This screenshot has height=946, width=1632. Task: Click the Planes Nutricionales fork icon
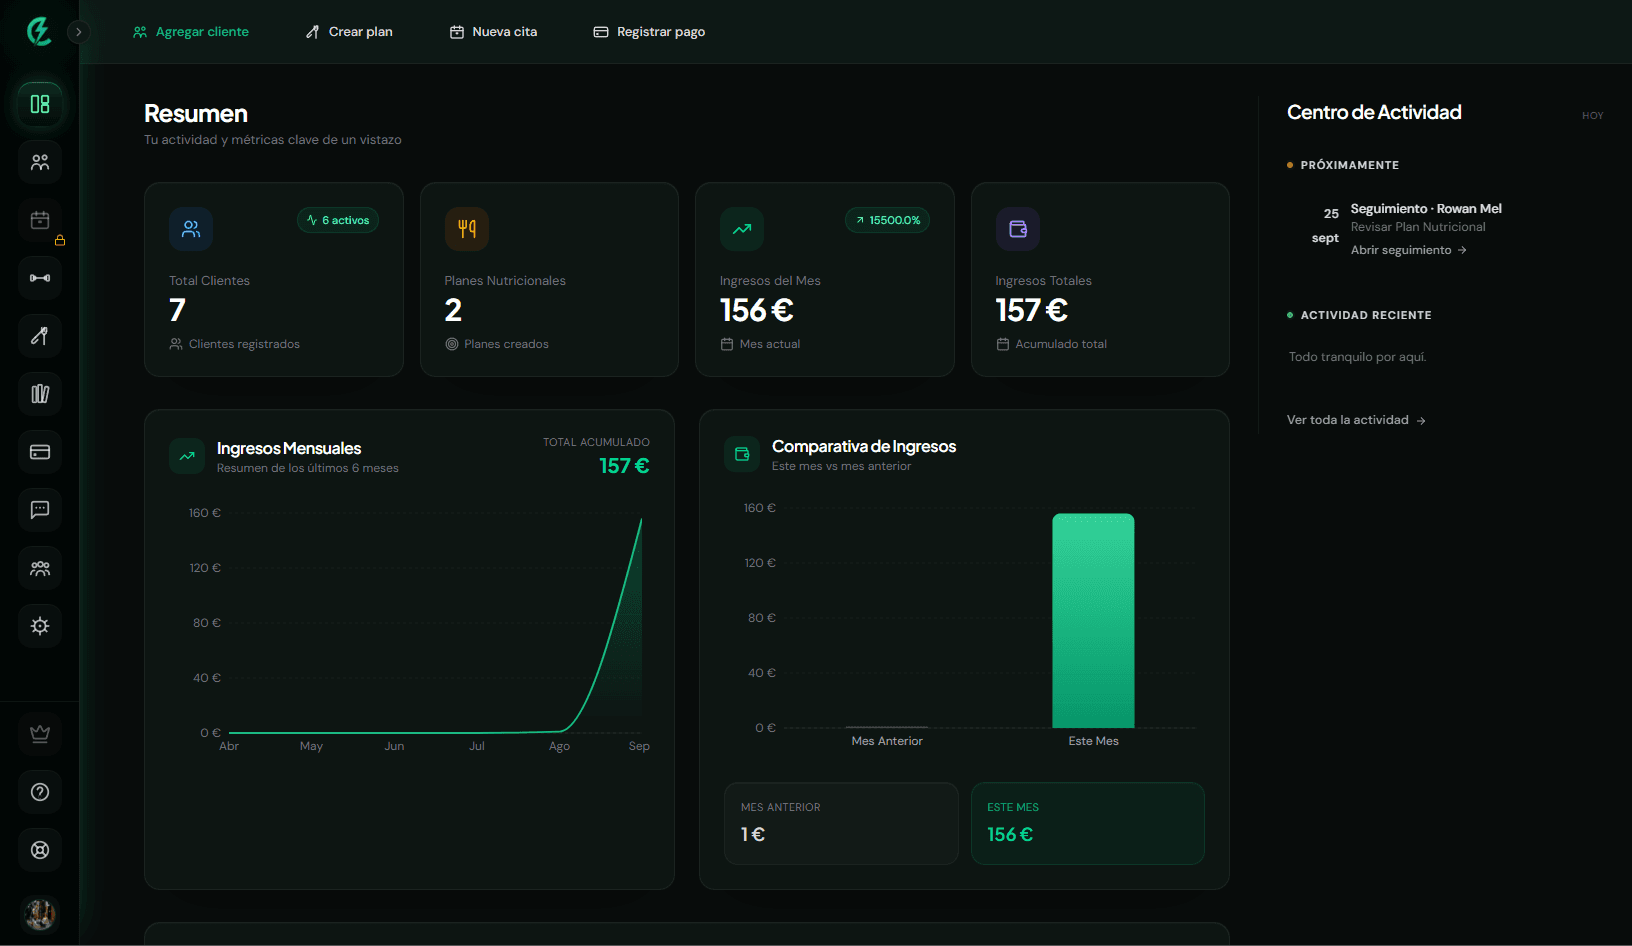pyautogui.click(x=467, y=229)
